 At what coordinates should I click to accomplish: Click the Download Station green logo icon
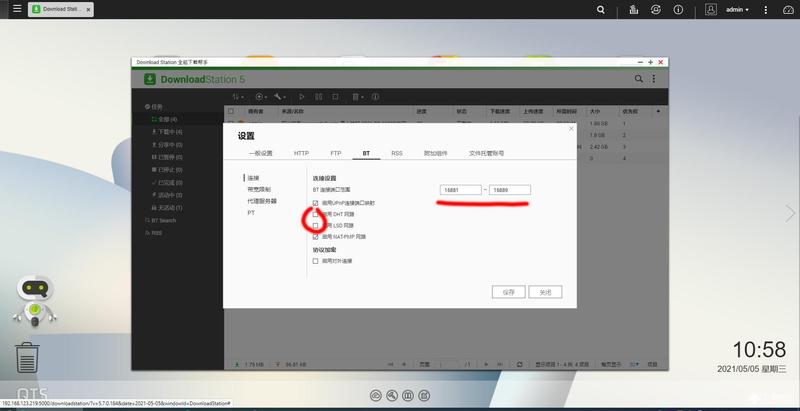[149, 79]
